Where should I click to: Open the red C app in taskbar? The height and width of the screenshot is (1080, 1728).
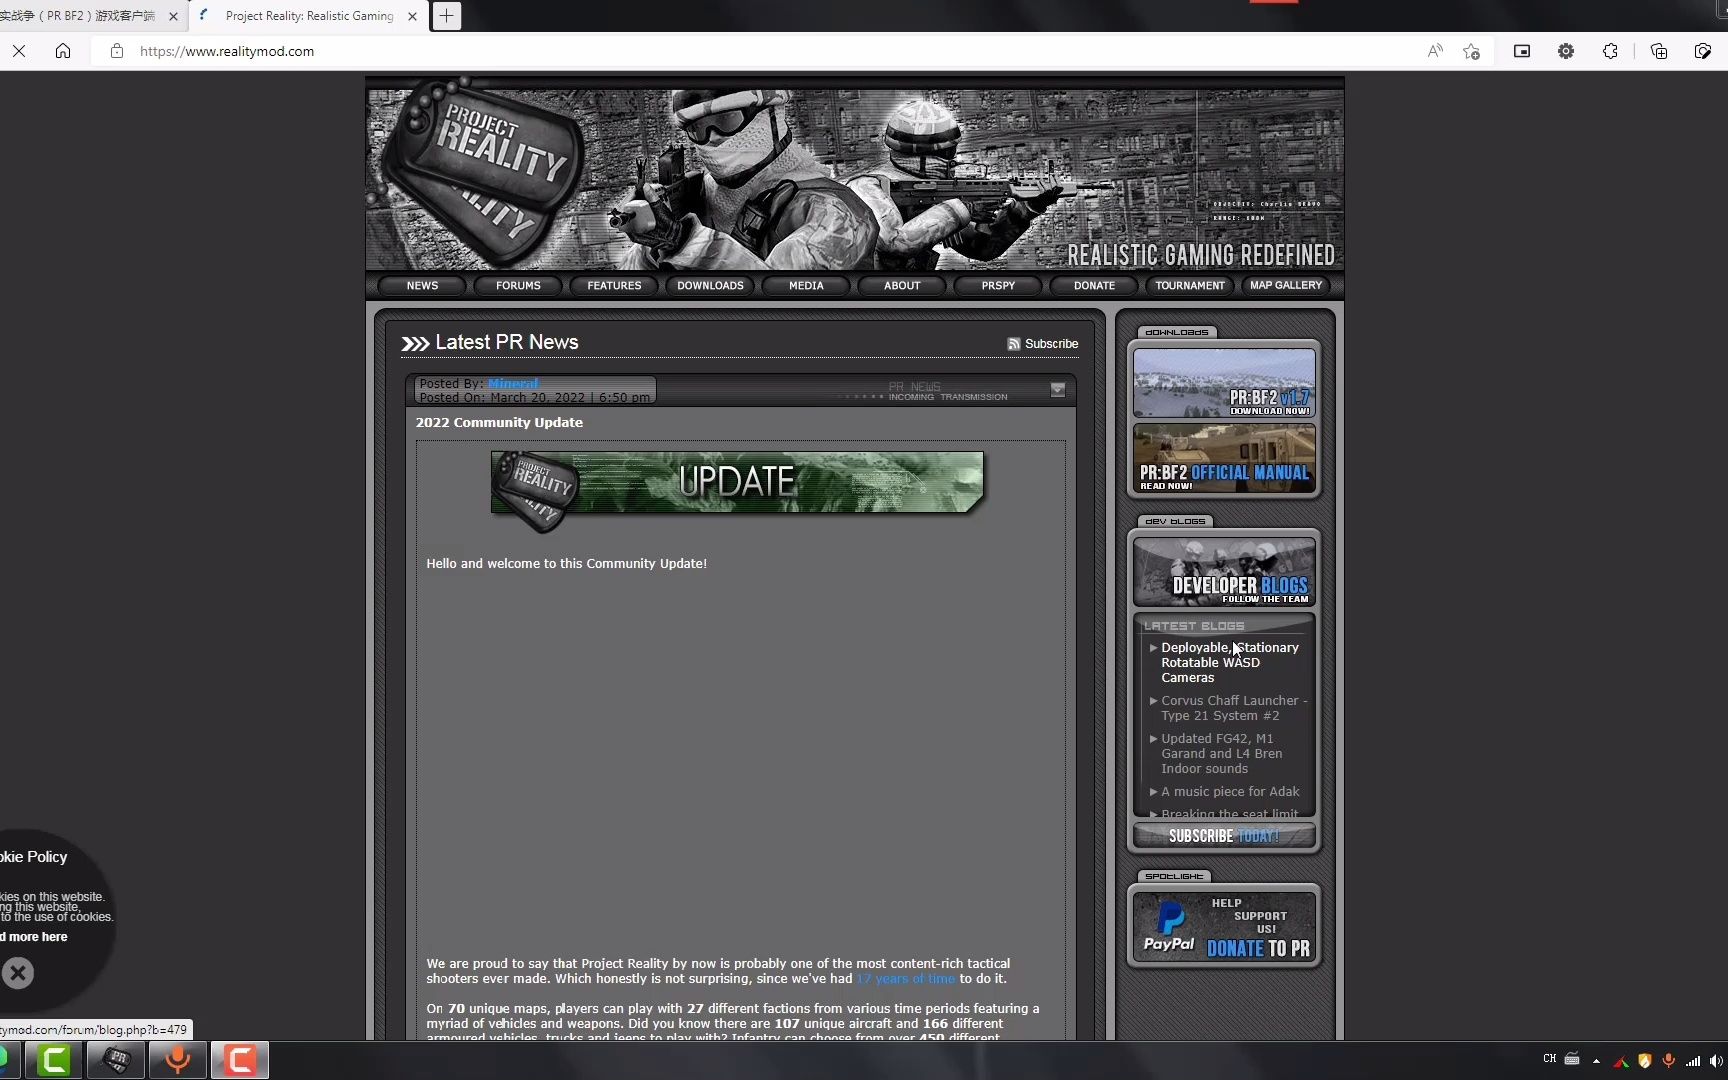240,1060
